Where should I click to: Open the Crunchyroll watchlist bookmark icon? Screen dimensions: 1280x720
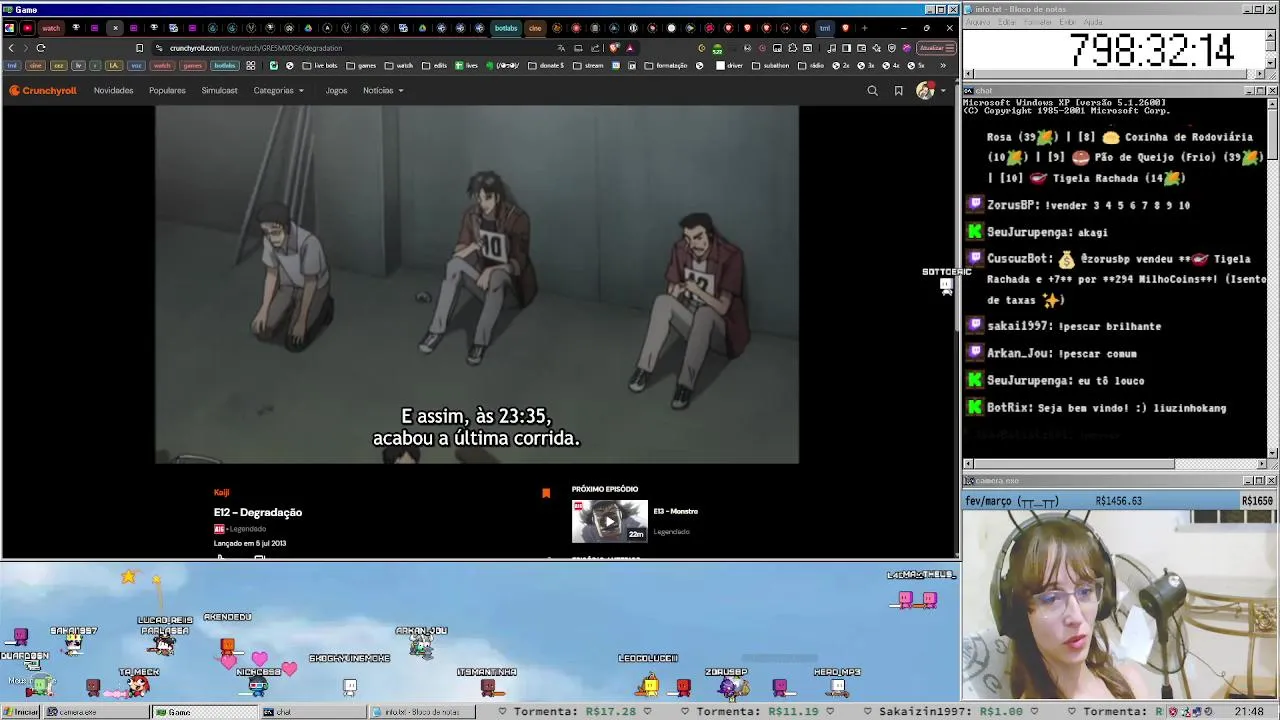[898, 91]
